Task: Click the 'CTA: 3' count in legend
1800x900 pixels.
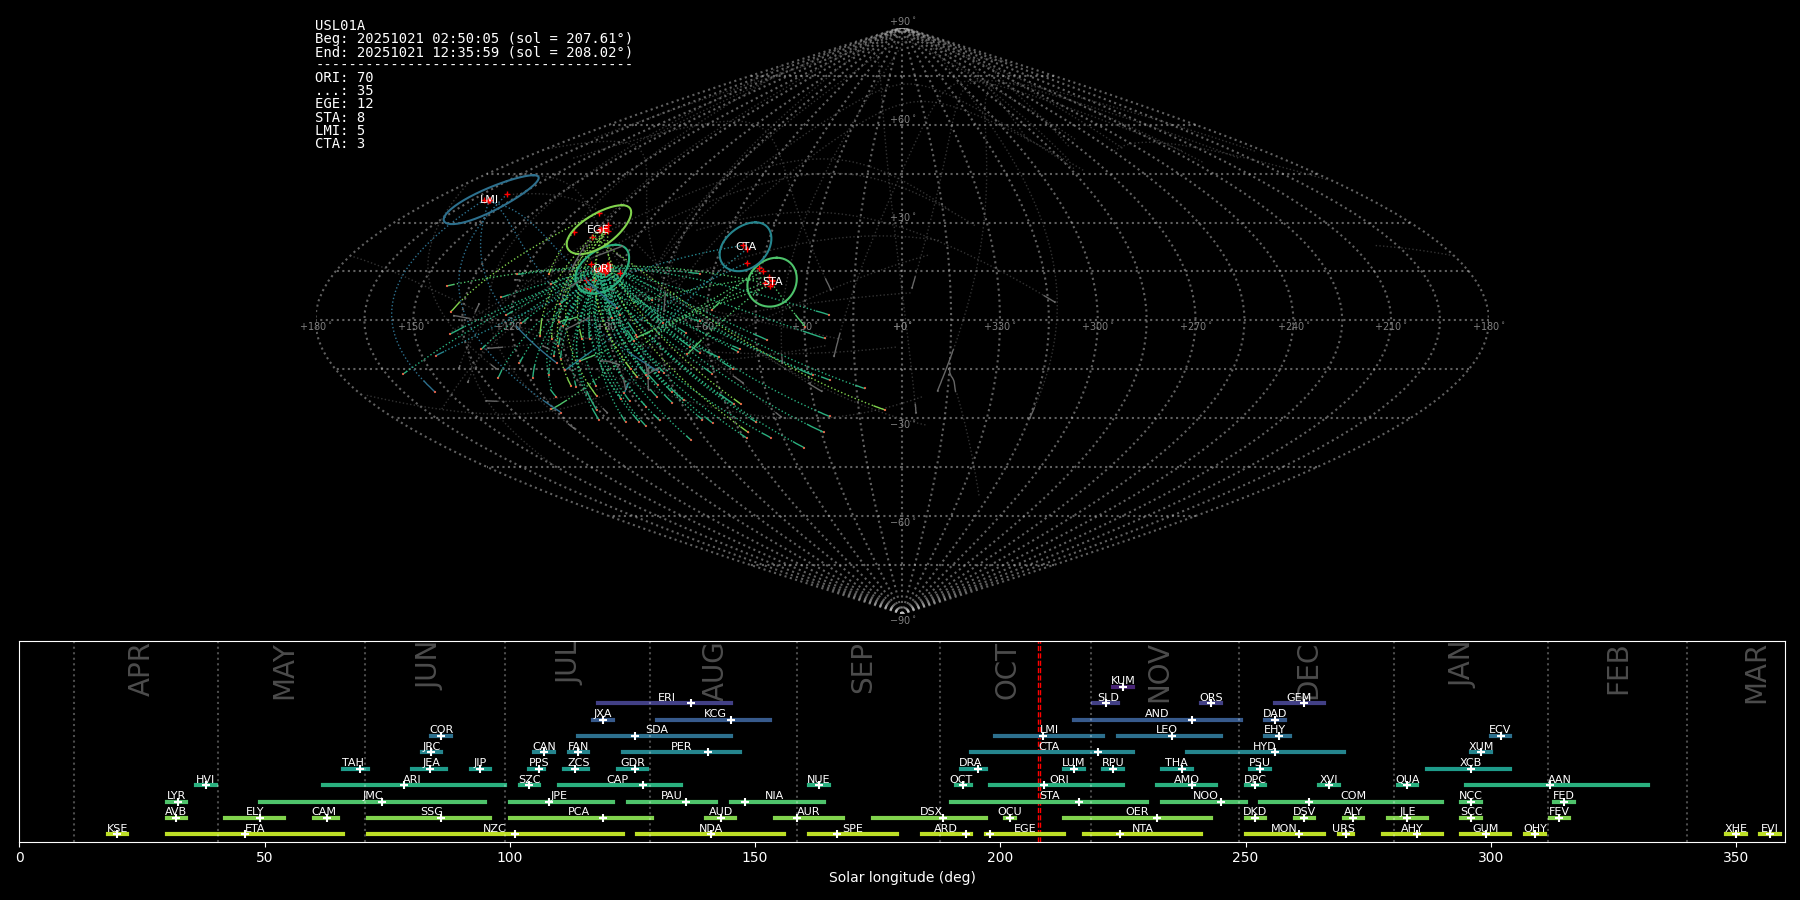Action: [340, 144]
